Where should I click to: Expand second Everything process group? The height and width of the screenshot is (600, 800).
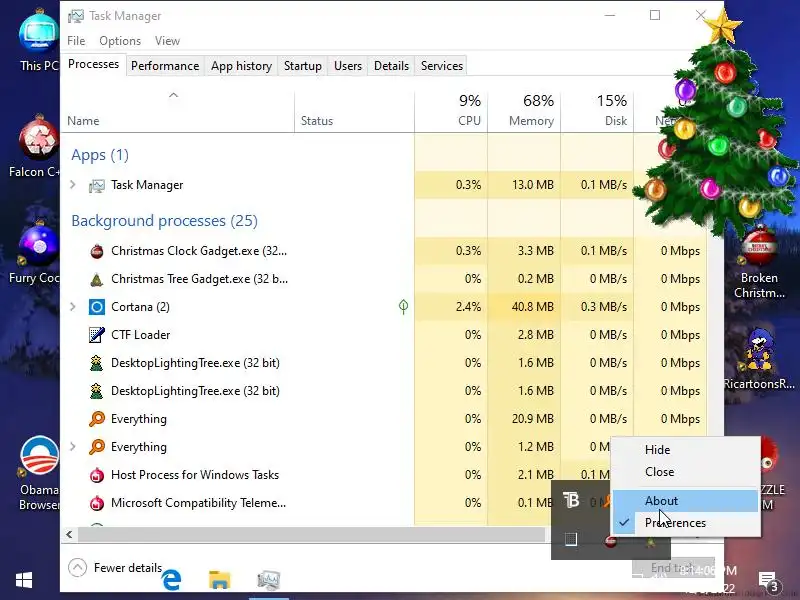coord(72,447)
